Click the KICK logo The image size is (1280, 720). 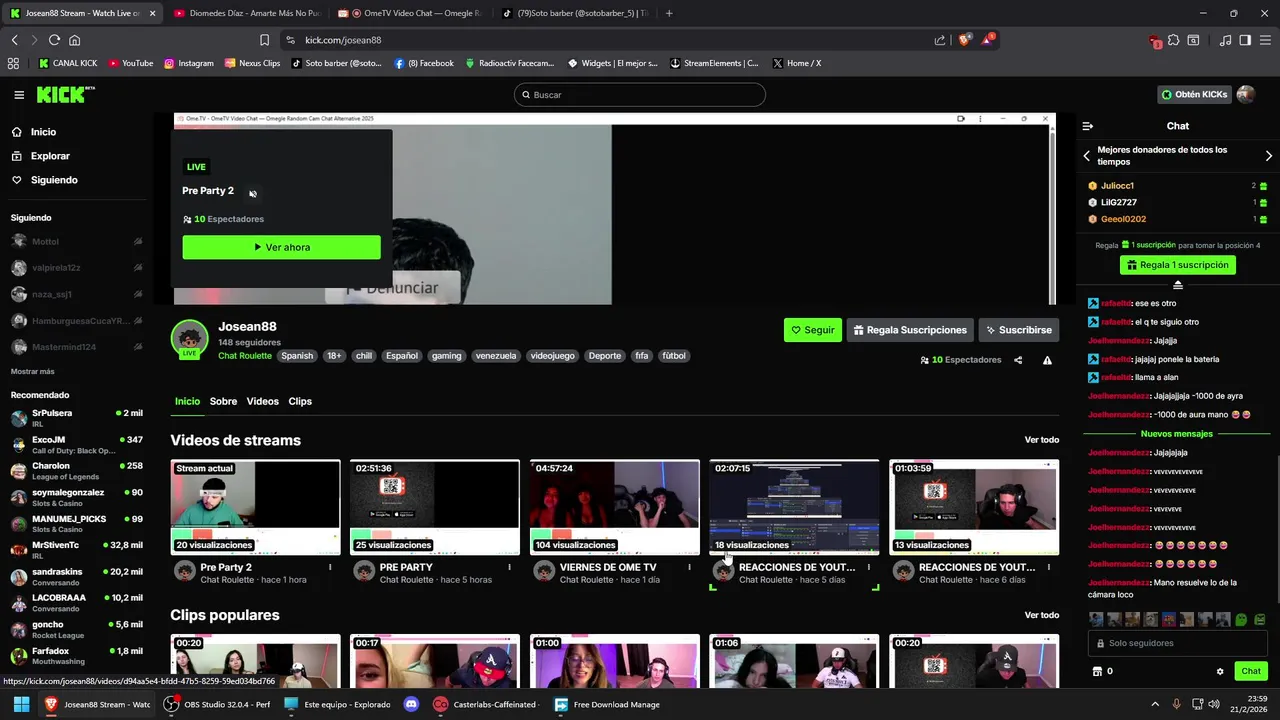coord(66,94)
